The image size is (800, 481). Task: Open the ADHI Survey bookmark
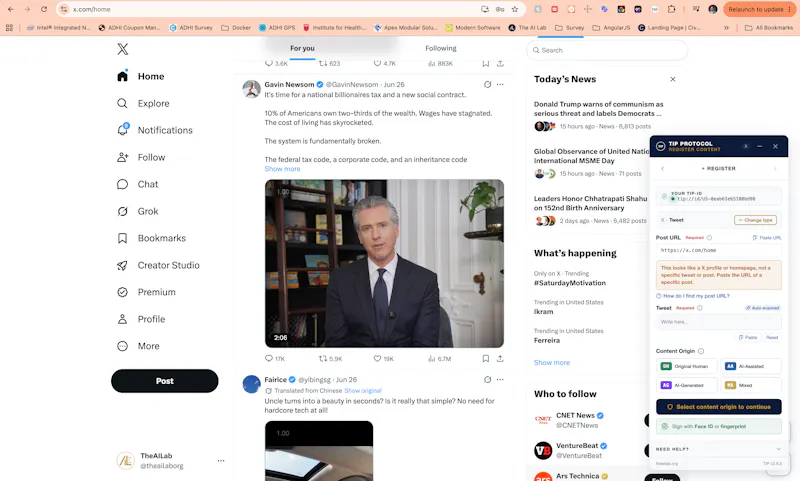click(191, 28)
